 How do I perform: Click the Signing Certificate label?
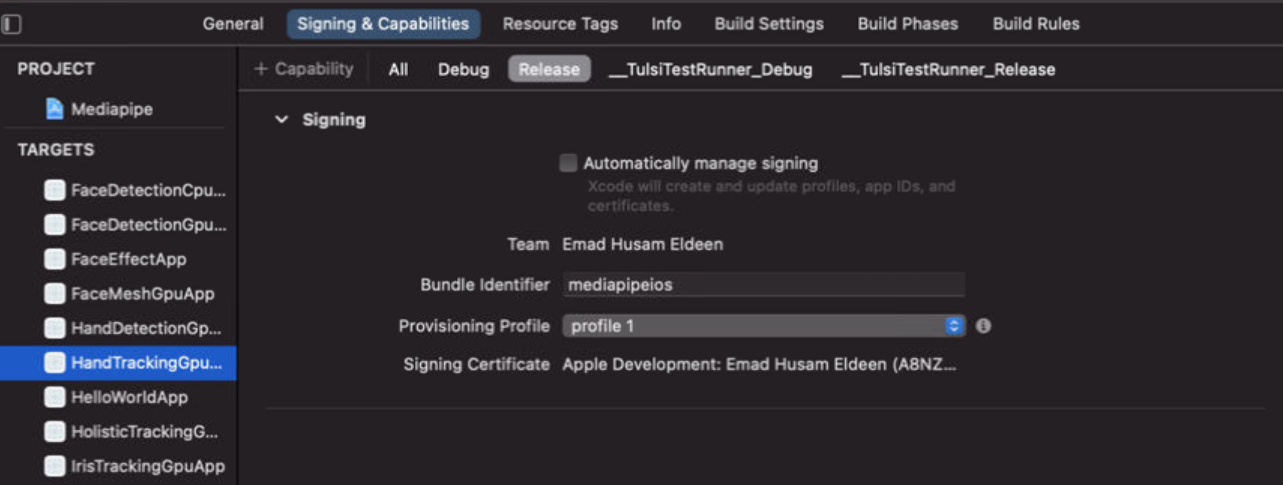(x=476, y=364)
